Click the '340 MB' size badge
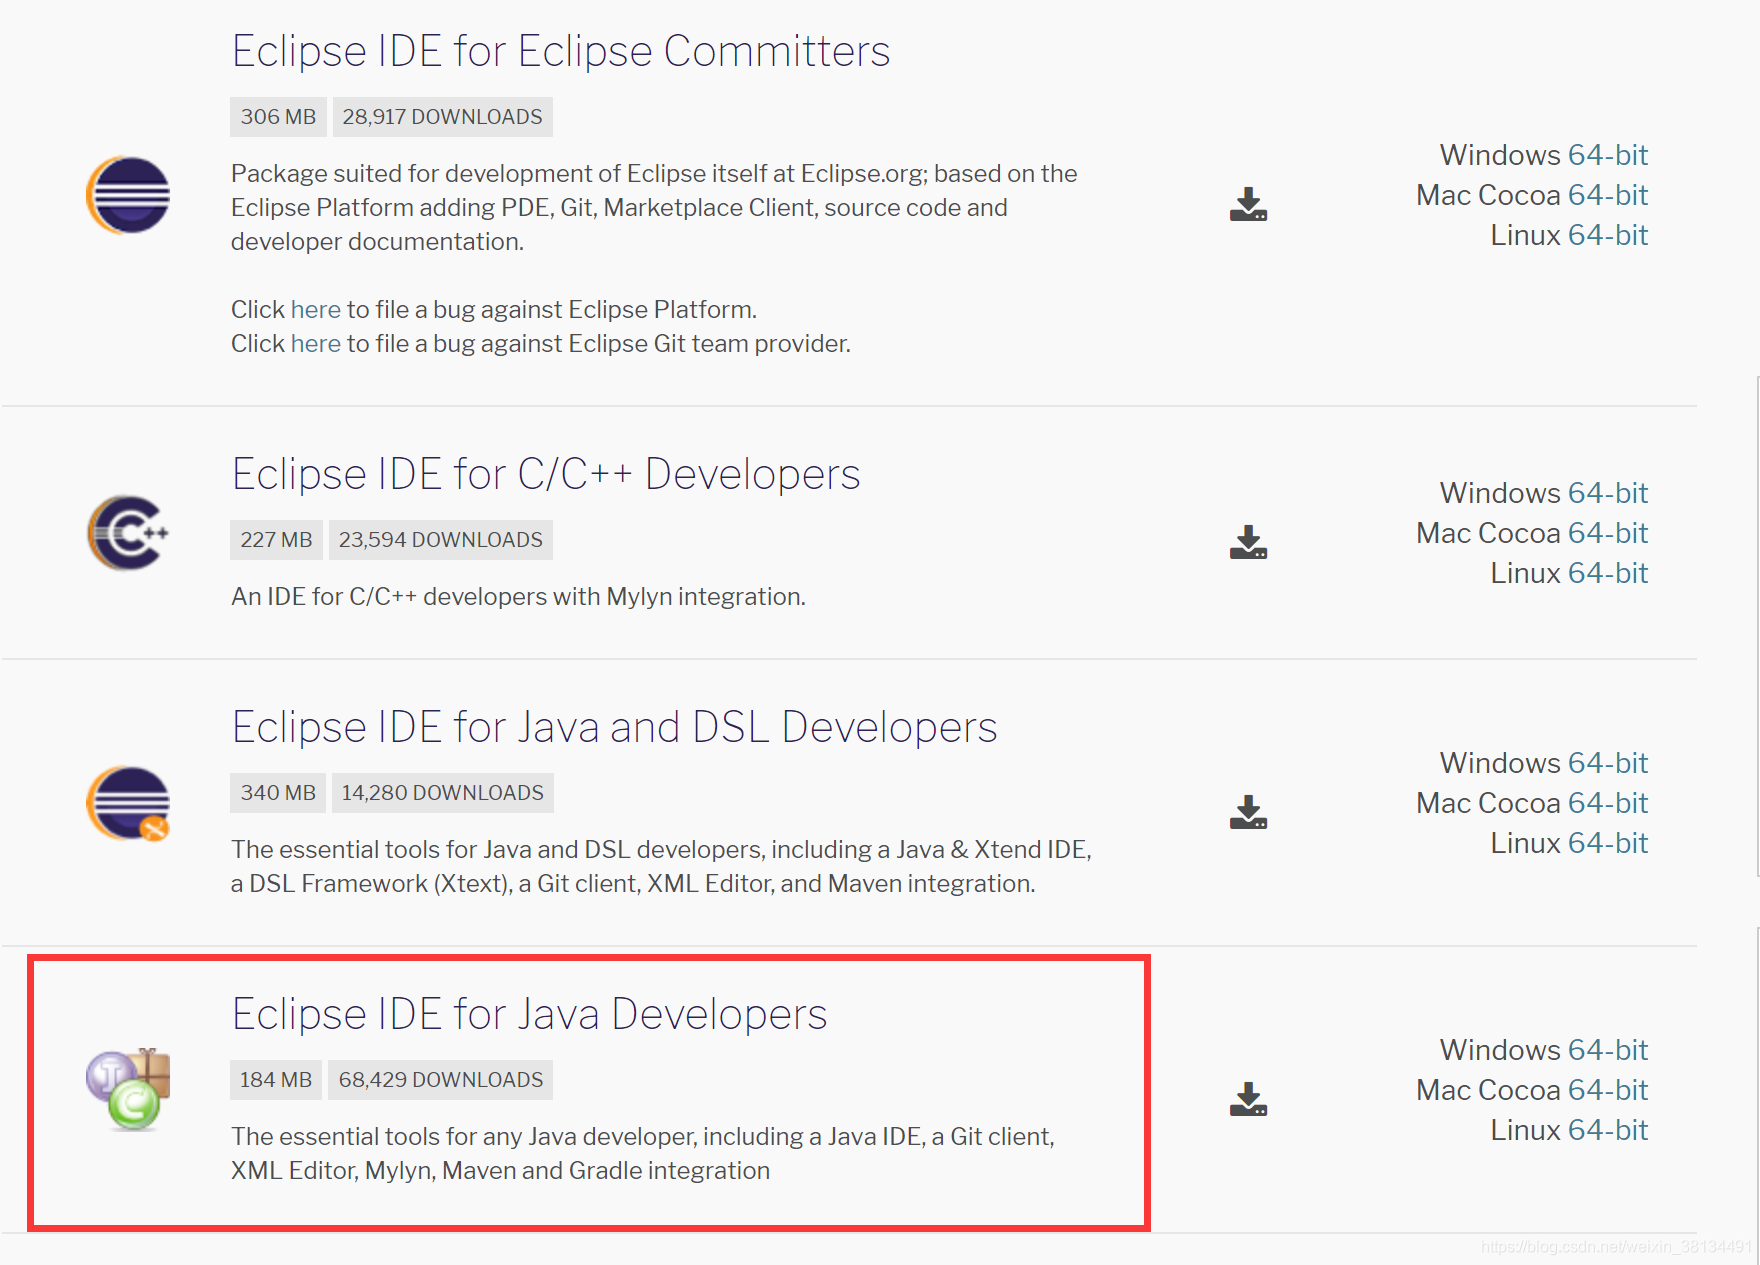 pyautogui.click(x=278, y=793)
